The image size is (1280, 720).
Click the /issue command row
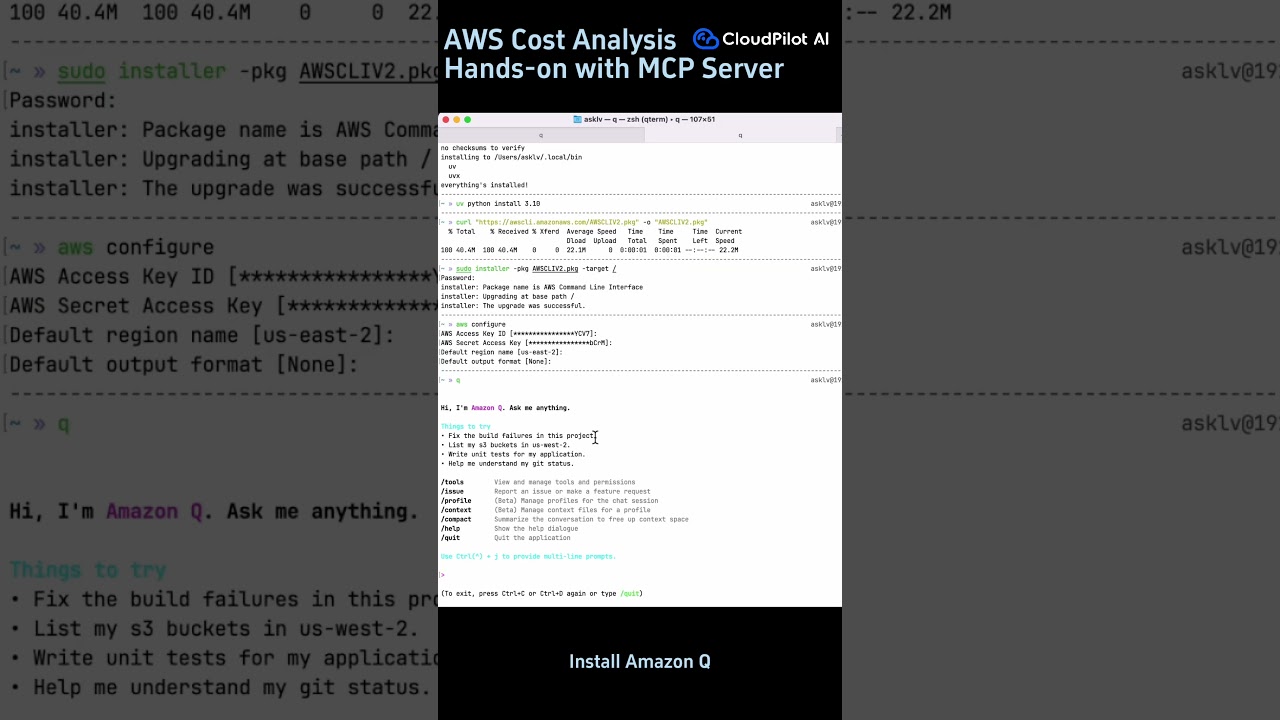tap(546, 492)
